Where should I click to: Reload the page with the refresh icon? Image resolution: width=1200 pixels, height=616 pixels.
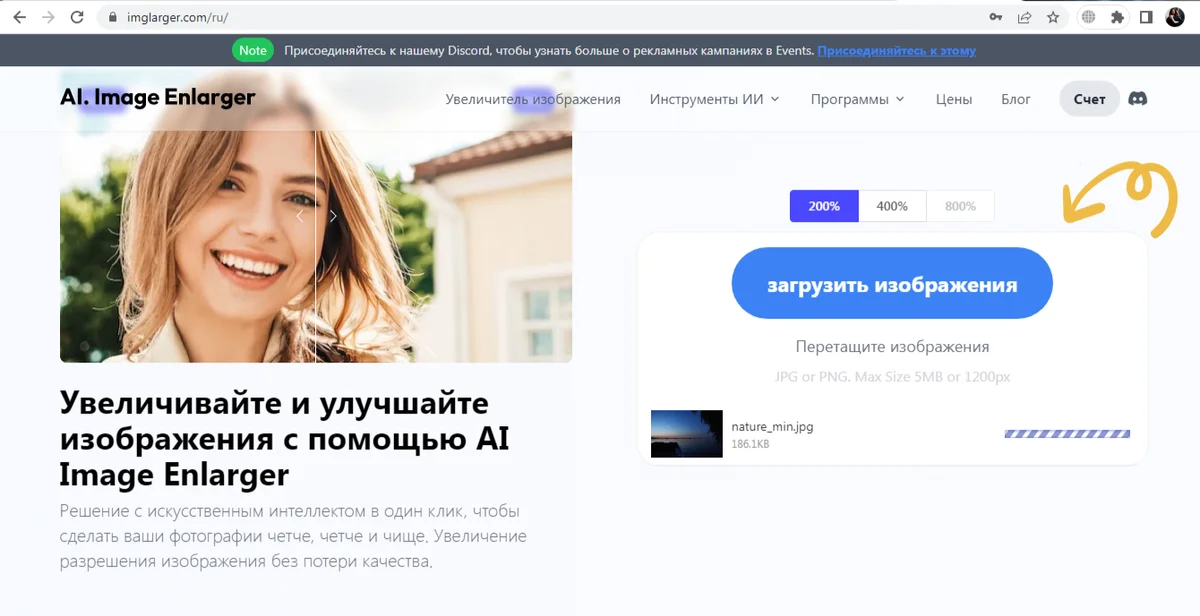pos(77,17)
